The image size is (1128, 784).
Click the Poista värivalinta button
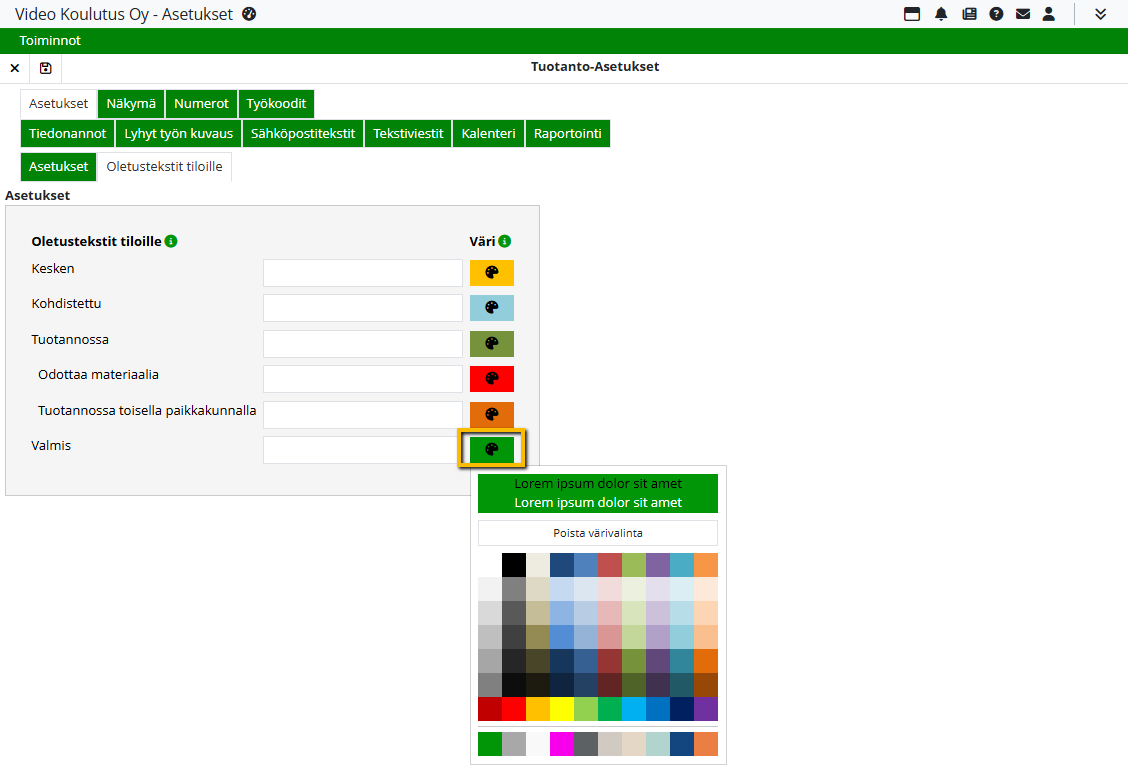(597, 533)
